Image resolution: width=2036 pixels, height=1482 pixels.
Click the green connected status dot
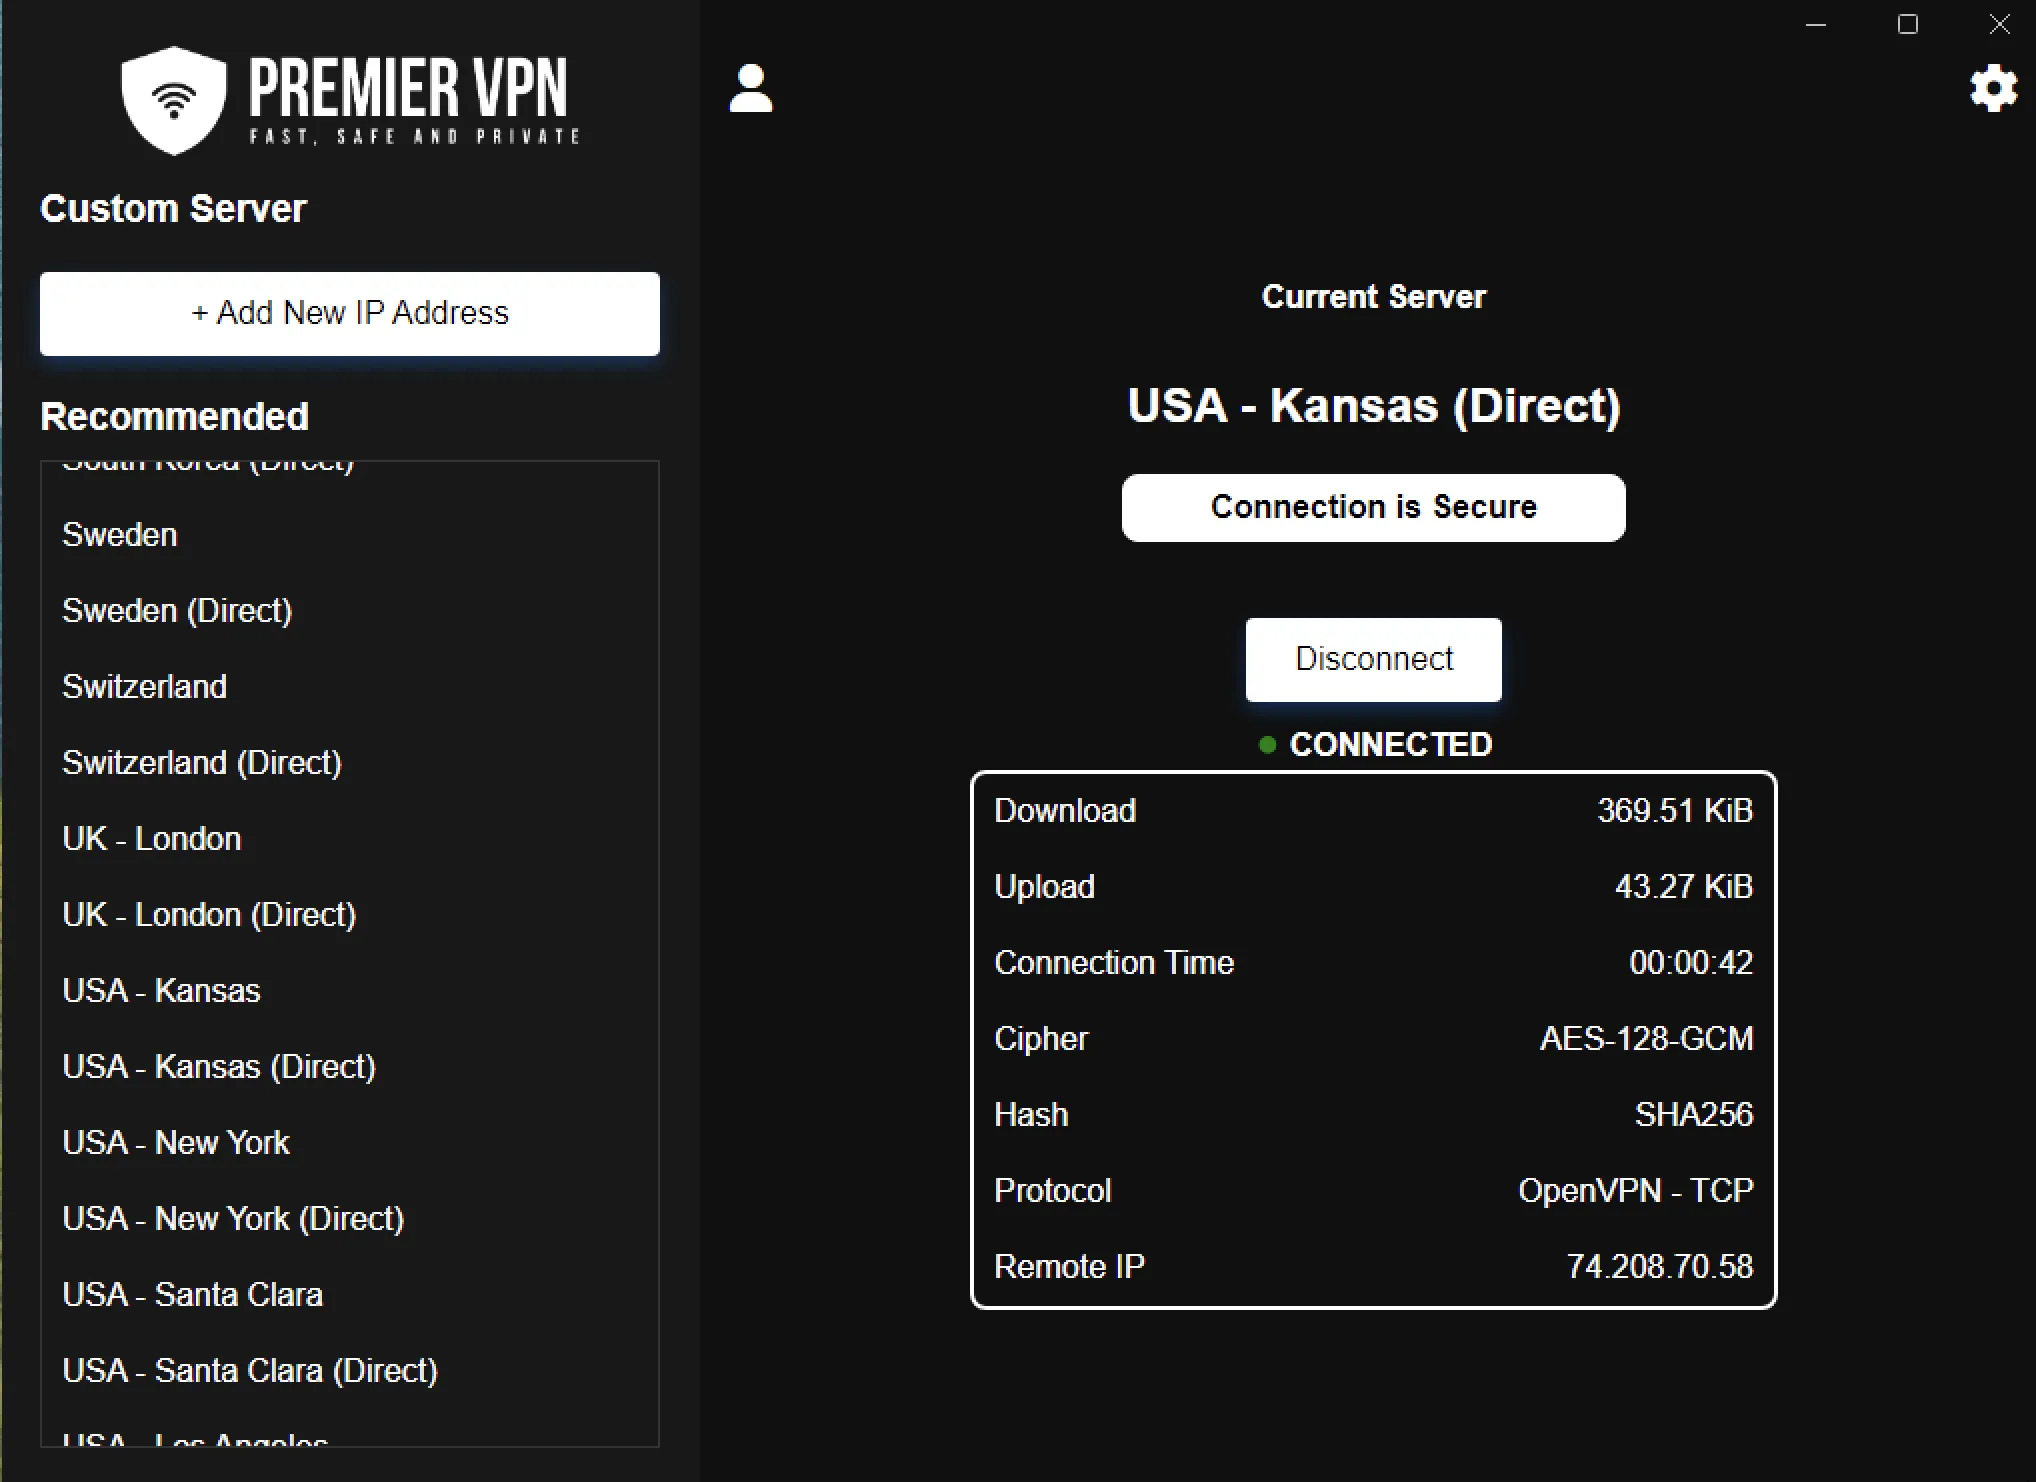point(1267,745)
